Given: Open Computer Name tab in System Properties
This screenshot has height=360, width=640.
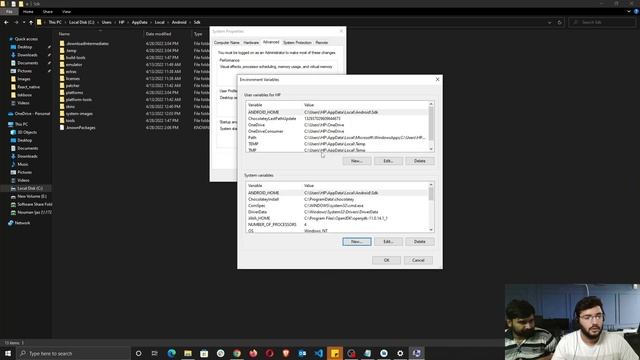Looking at the screenshot, I should (227, 42).
